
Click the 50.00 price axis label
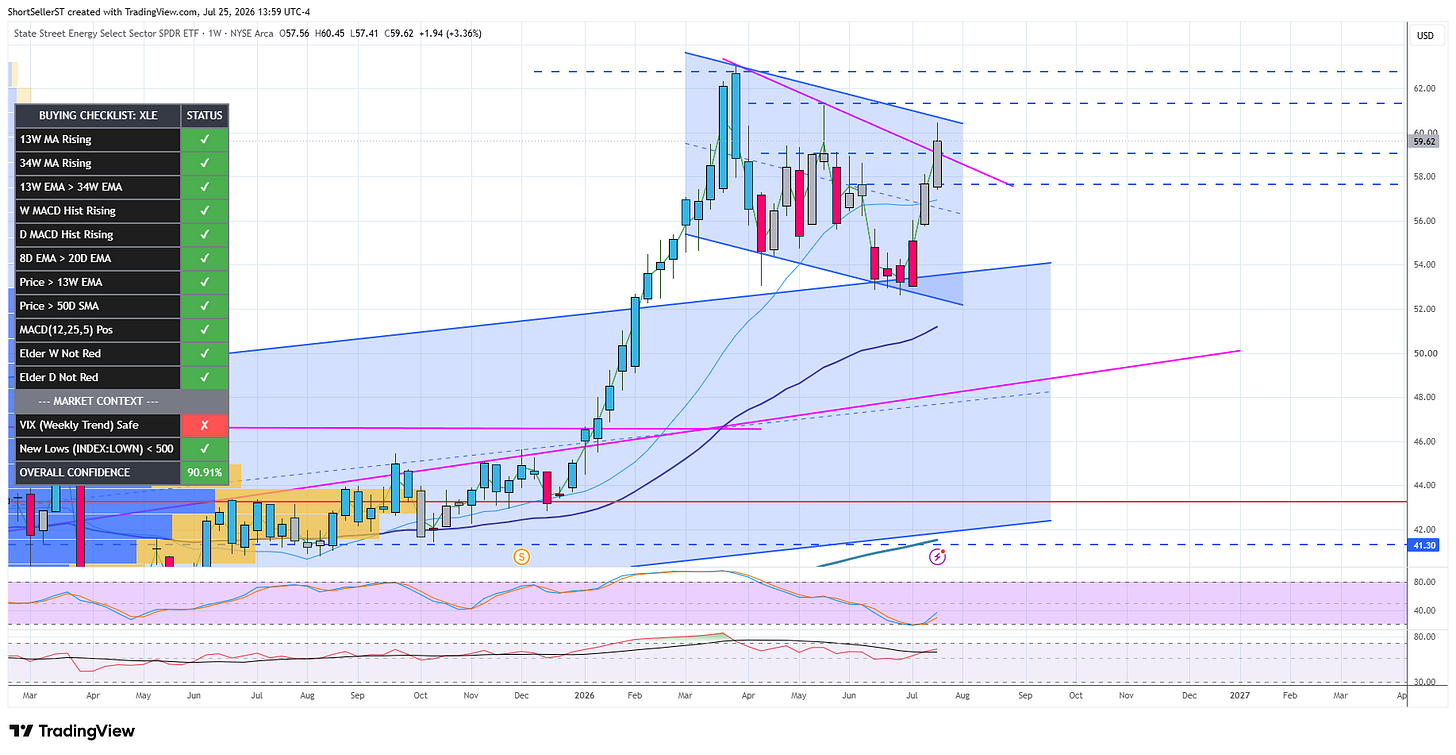(1423, 353)
